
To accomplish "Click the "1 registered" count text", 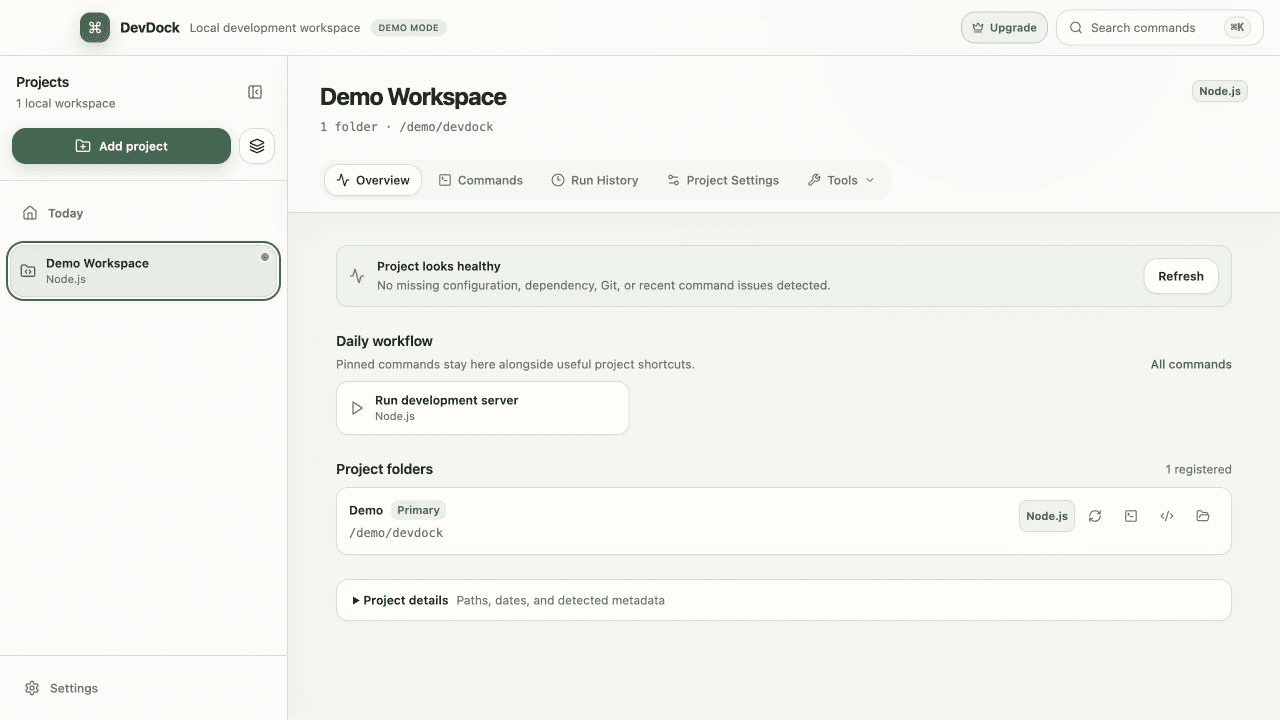I will 1198,469.
